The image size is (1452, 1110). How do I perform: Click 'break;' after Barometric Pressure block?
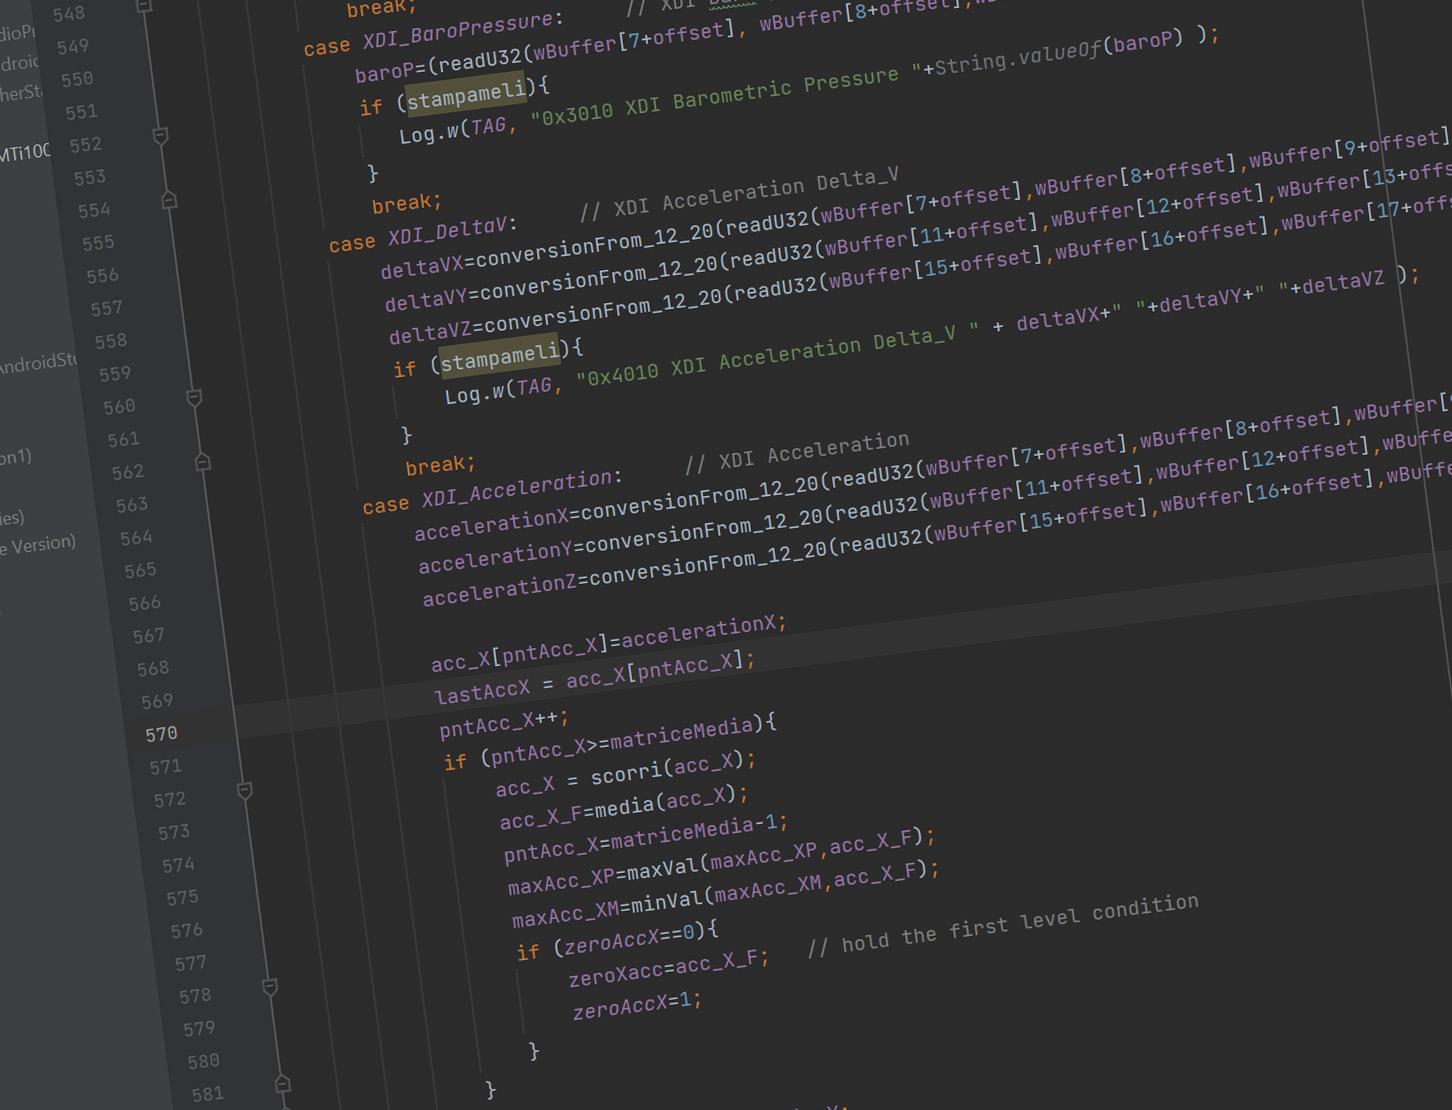[407, 203]
